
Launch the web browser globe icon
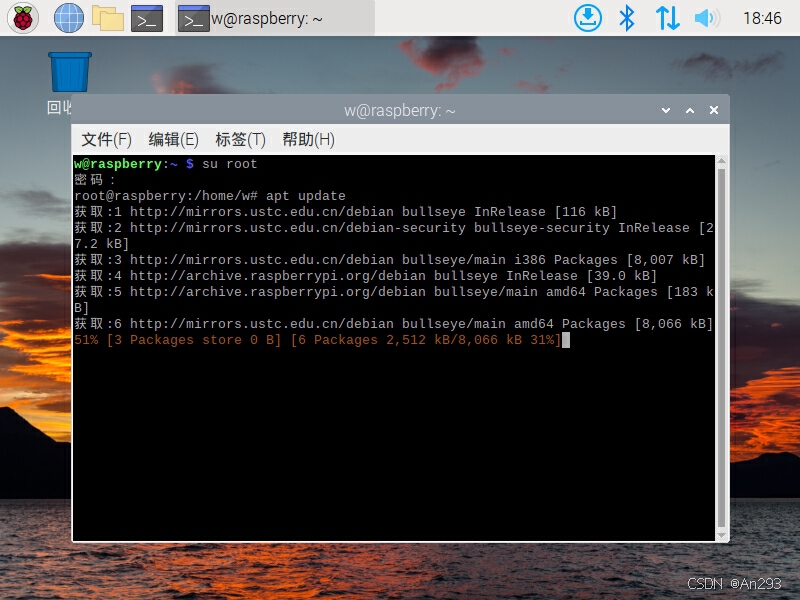pos(69,18)
